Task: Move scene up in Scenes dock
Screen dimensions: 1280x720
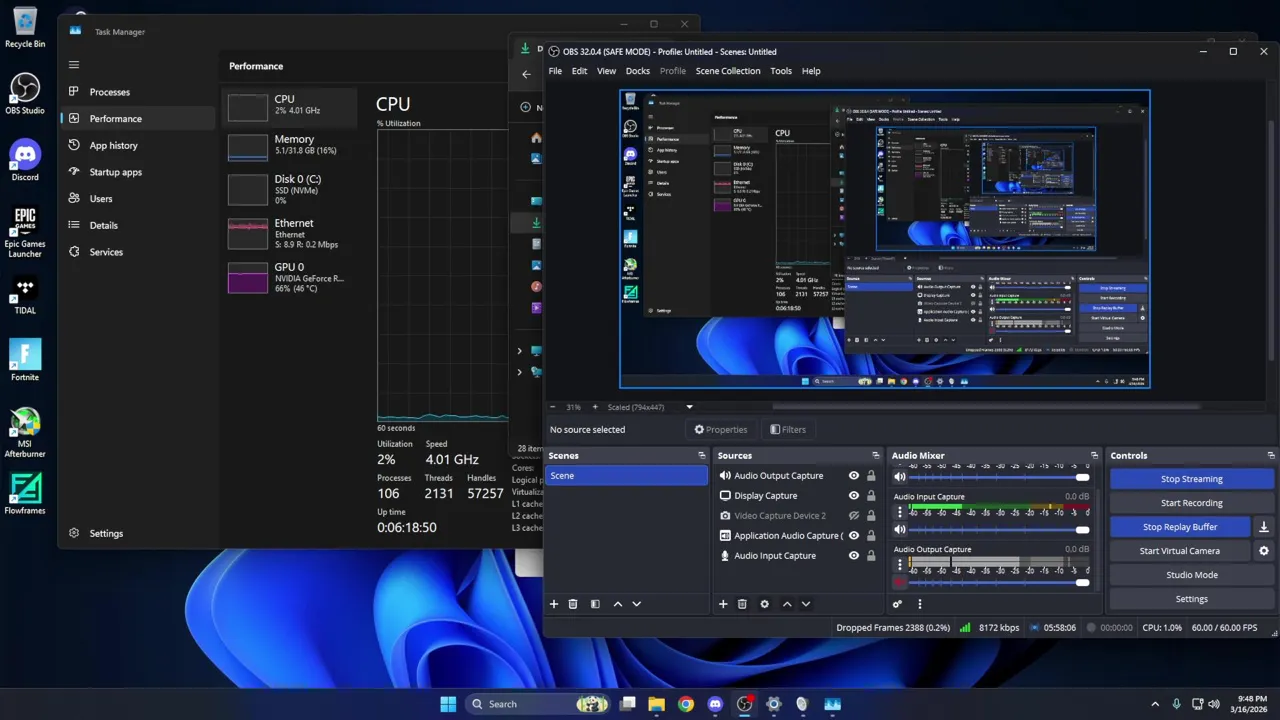Action: (x=618, y=604)
